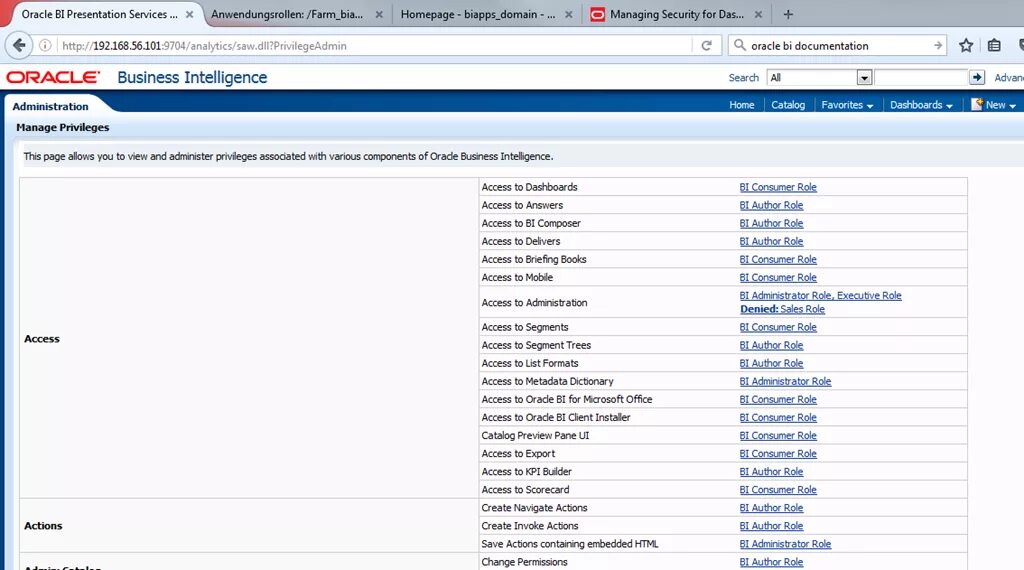
Task: Click the Administration tab
Action: 50,106
